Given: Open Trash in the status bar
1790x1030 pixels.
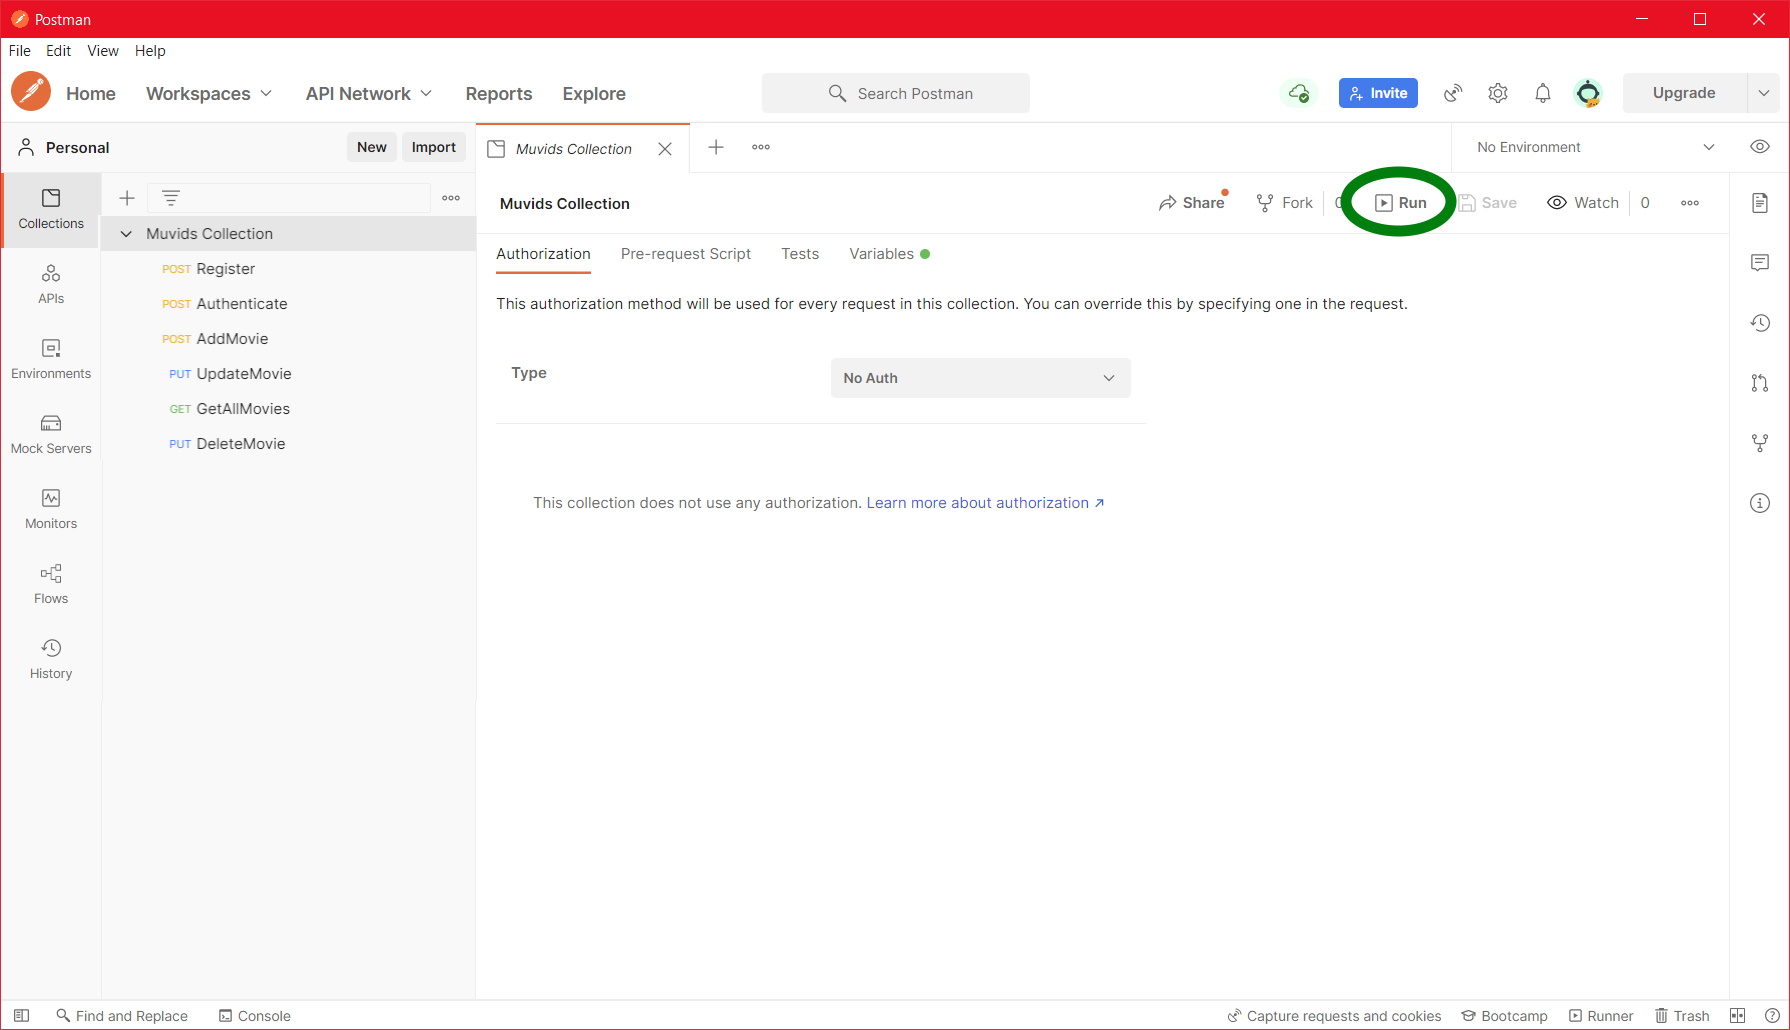Looking at the screenshot, I should pyautogui.click(x=1682, y=1015).
